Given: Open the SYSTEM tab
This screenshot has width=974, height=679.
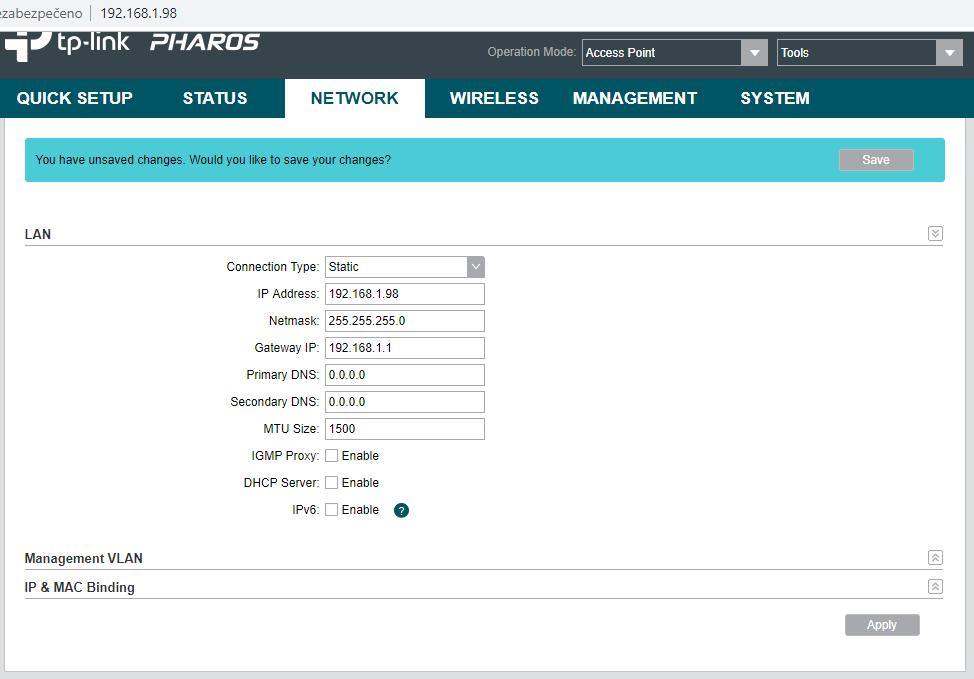Looking at the screenshot, I should 775,98.
